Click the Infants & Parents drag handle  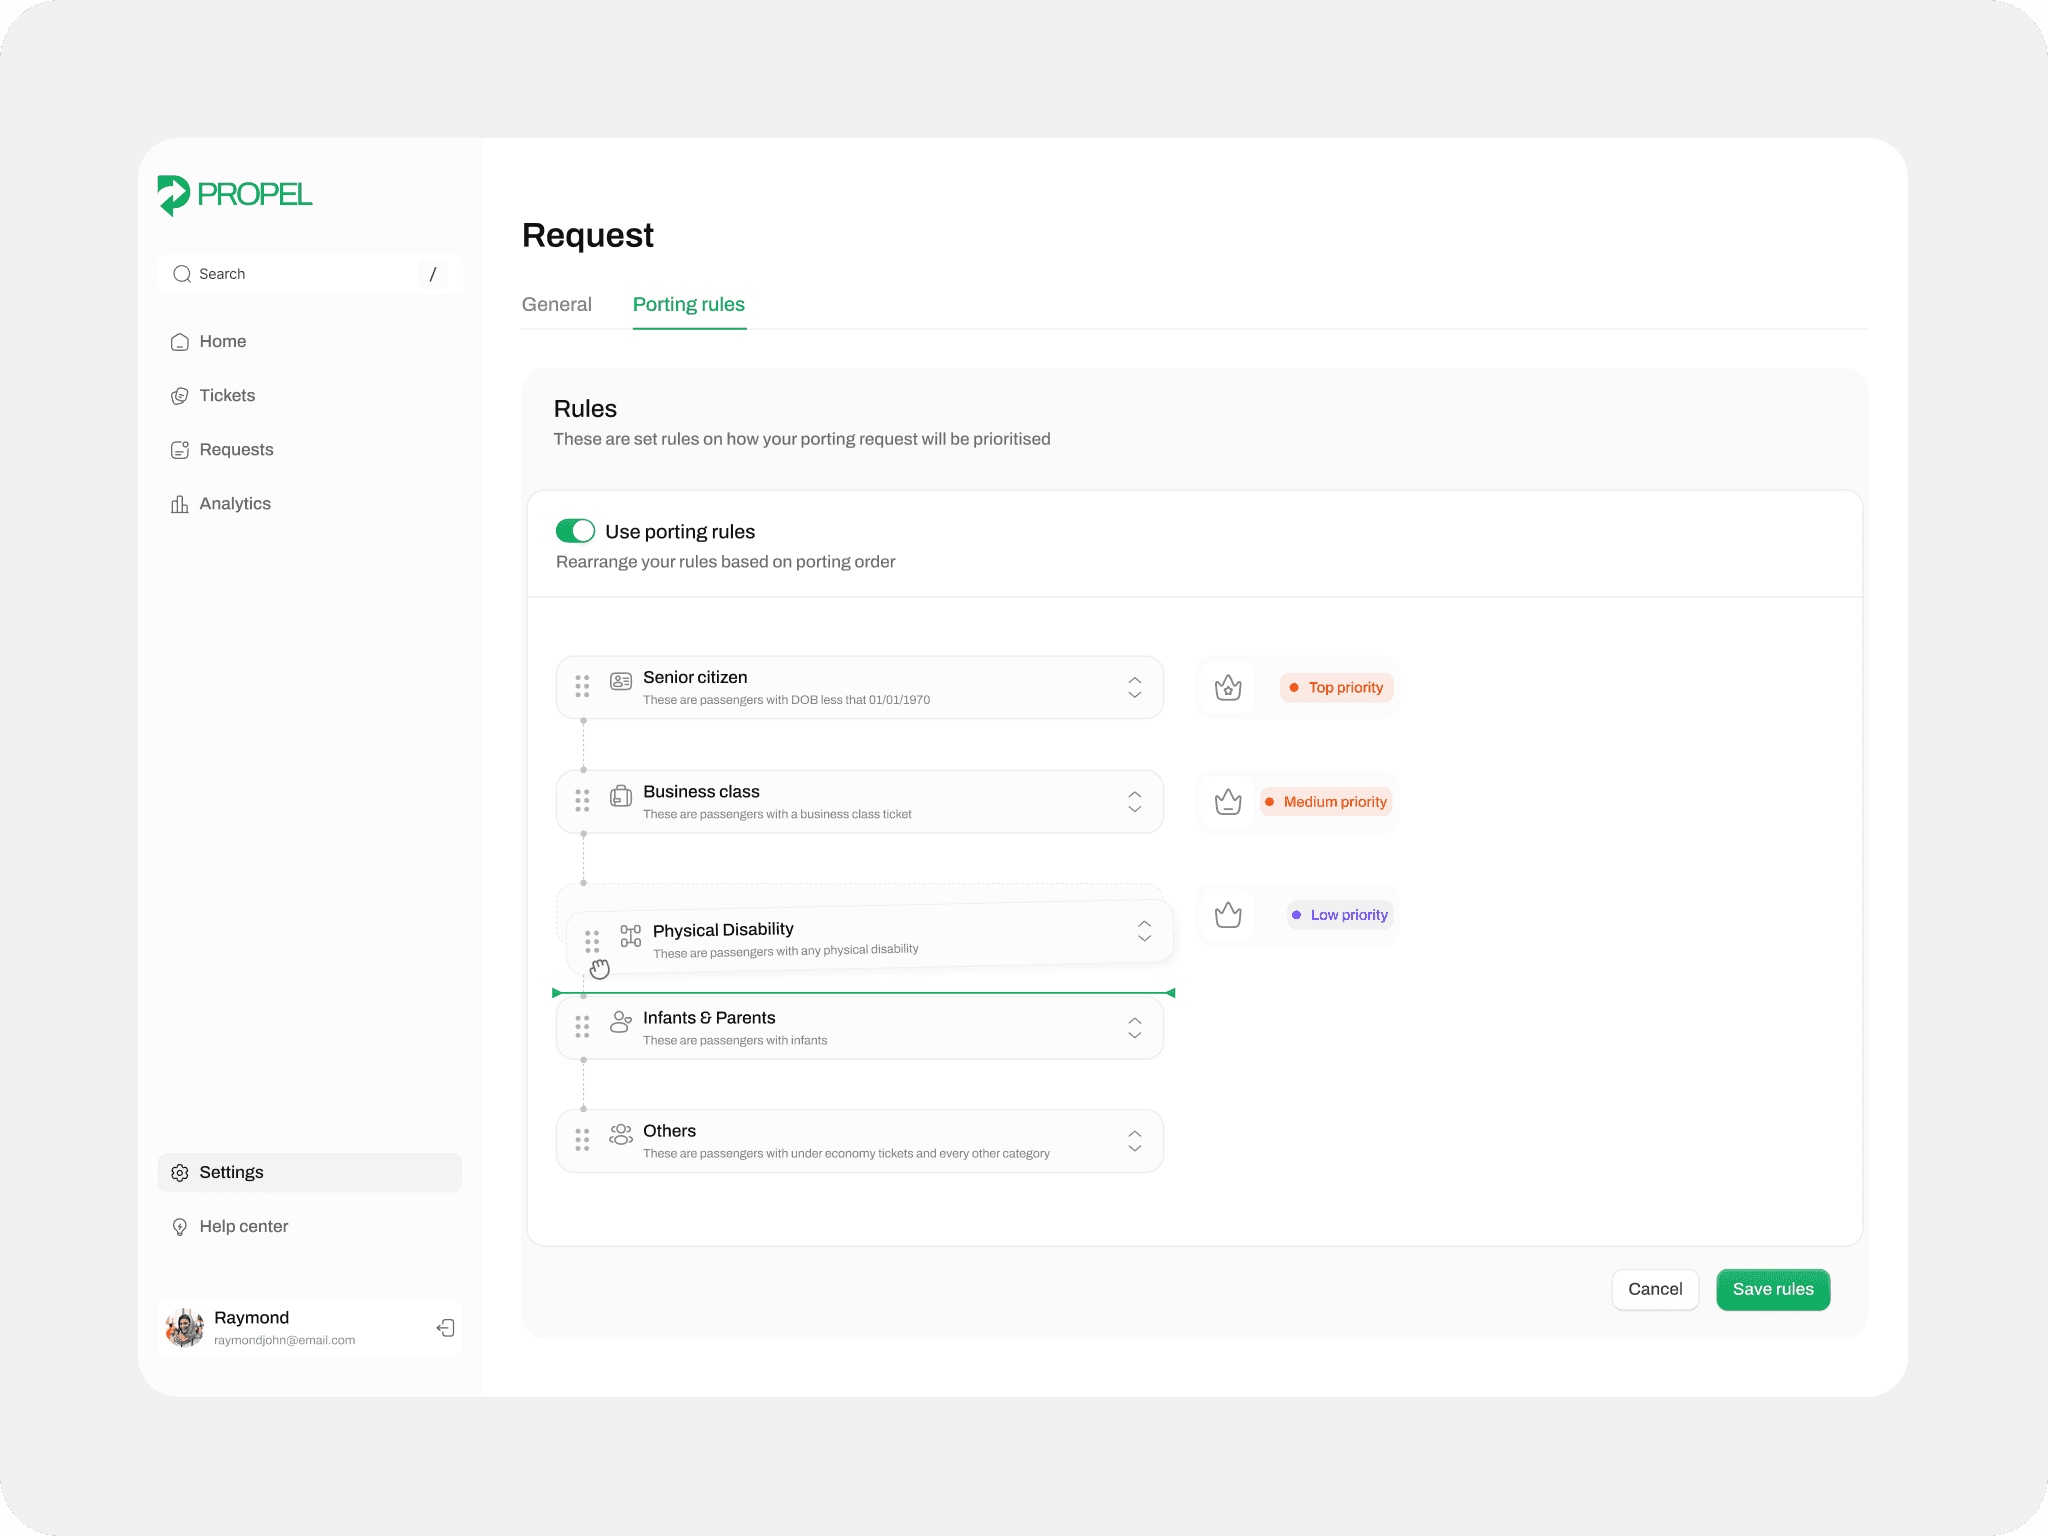[582, 1027]
